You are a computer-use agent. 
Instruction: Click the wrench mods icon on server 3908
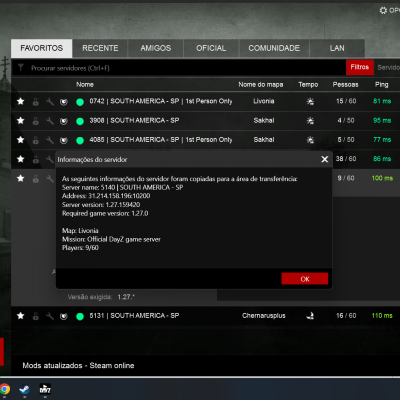coord(50,121)
